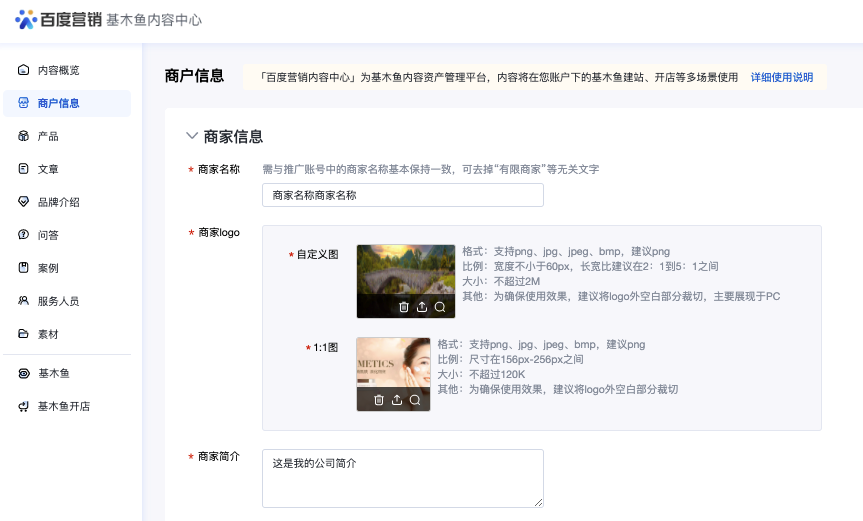
Task: Click the 商家logo field label
Action: coord(219,232)
